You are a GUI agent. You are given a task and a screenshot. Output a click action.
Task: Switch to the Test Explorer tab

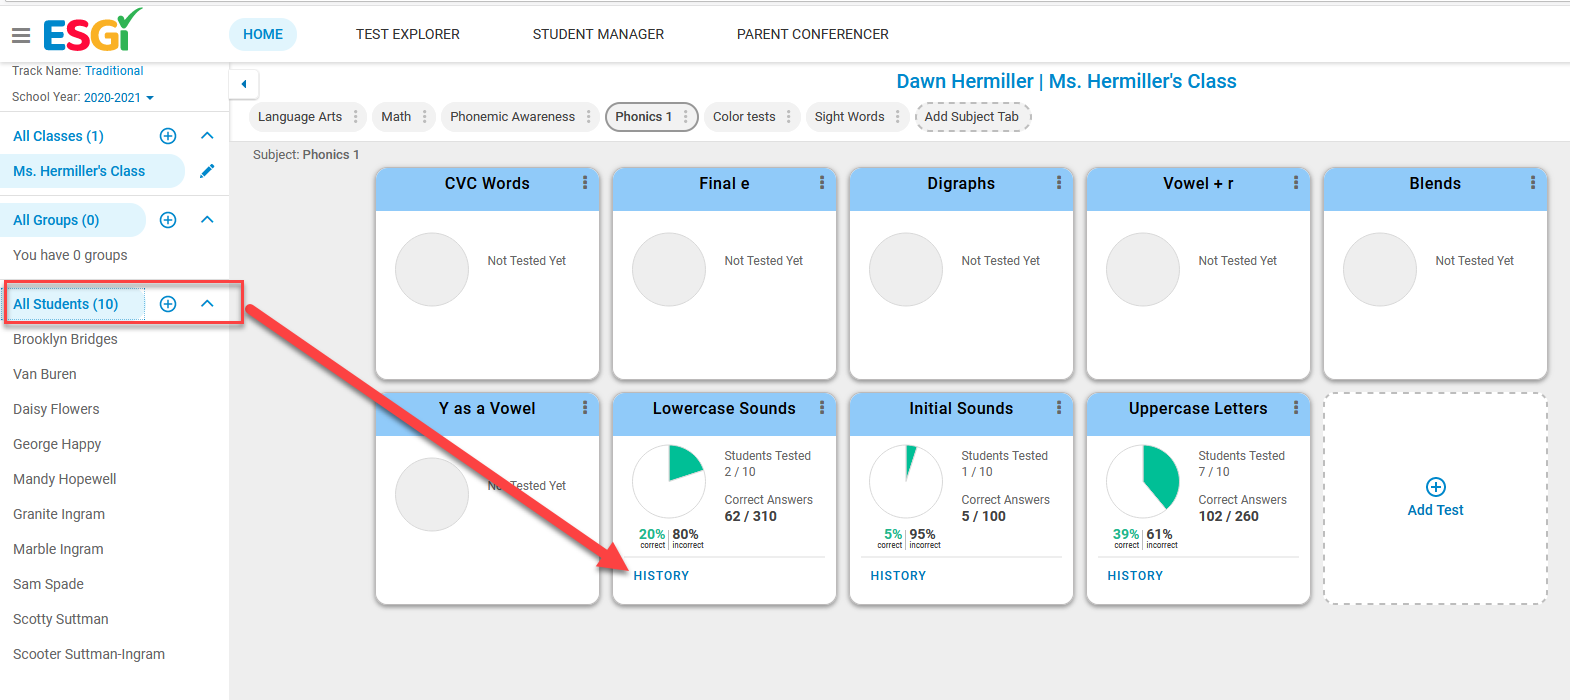click(408, 34)
